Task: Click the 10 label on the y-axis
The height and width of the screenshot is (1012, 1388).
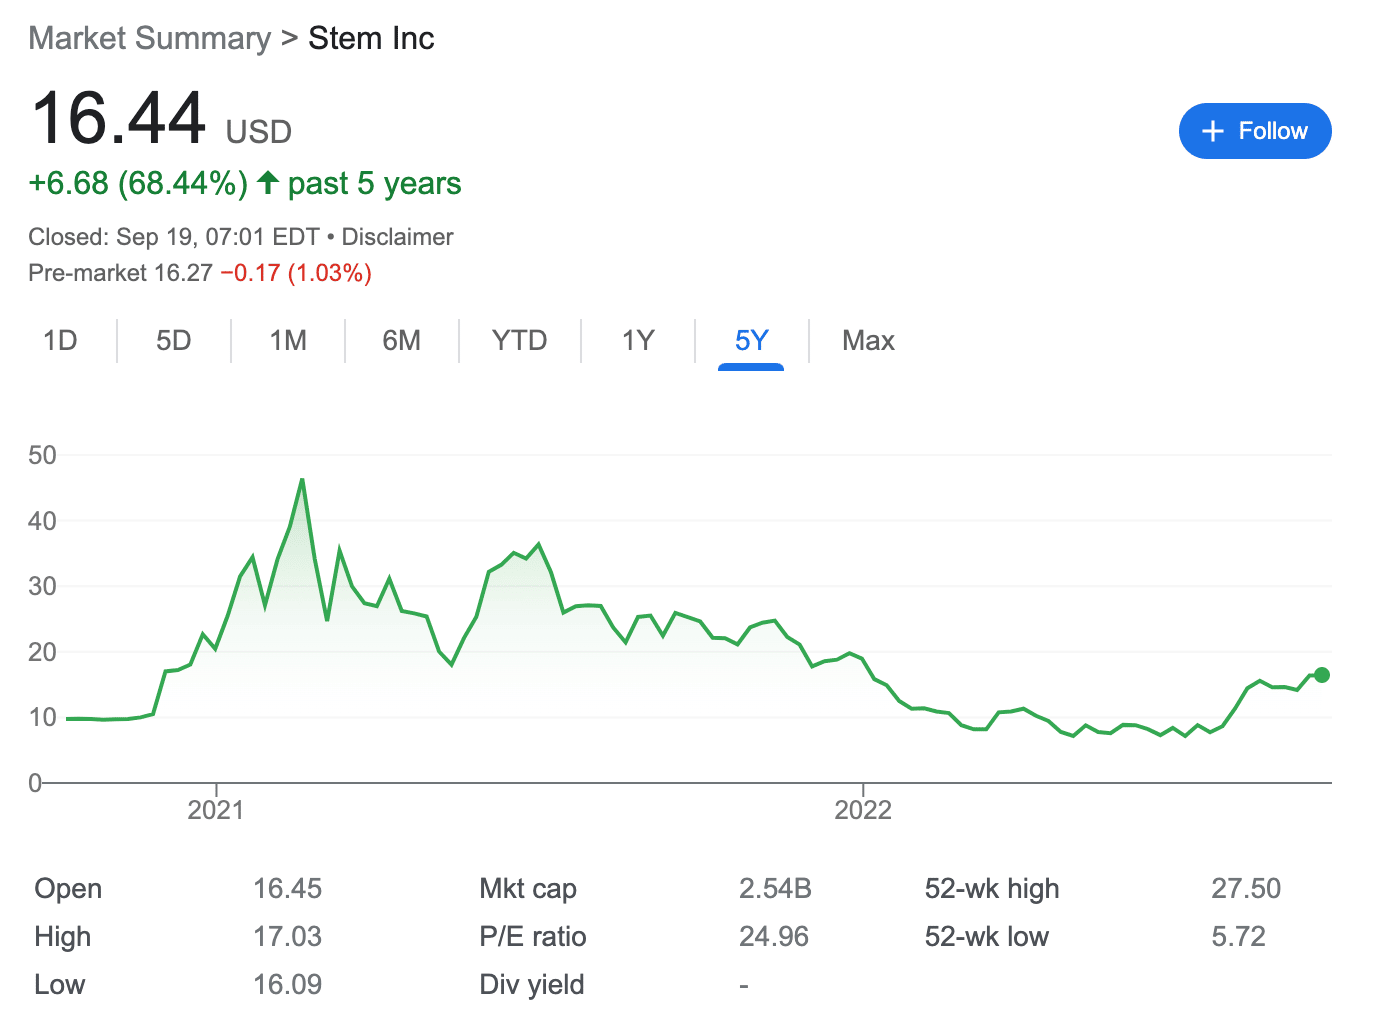Action: pos(42,717)
